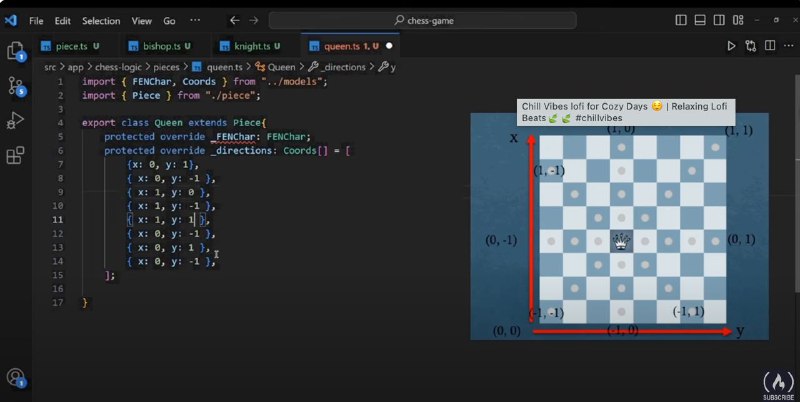Screen dimensions: 800x402
Task: Open the Queen class breadcrumb
Action: pos(276,67)
